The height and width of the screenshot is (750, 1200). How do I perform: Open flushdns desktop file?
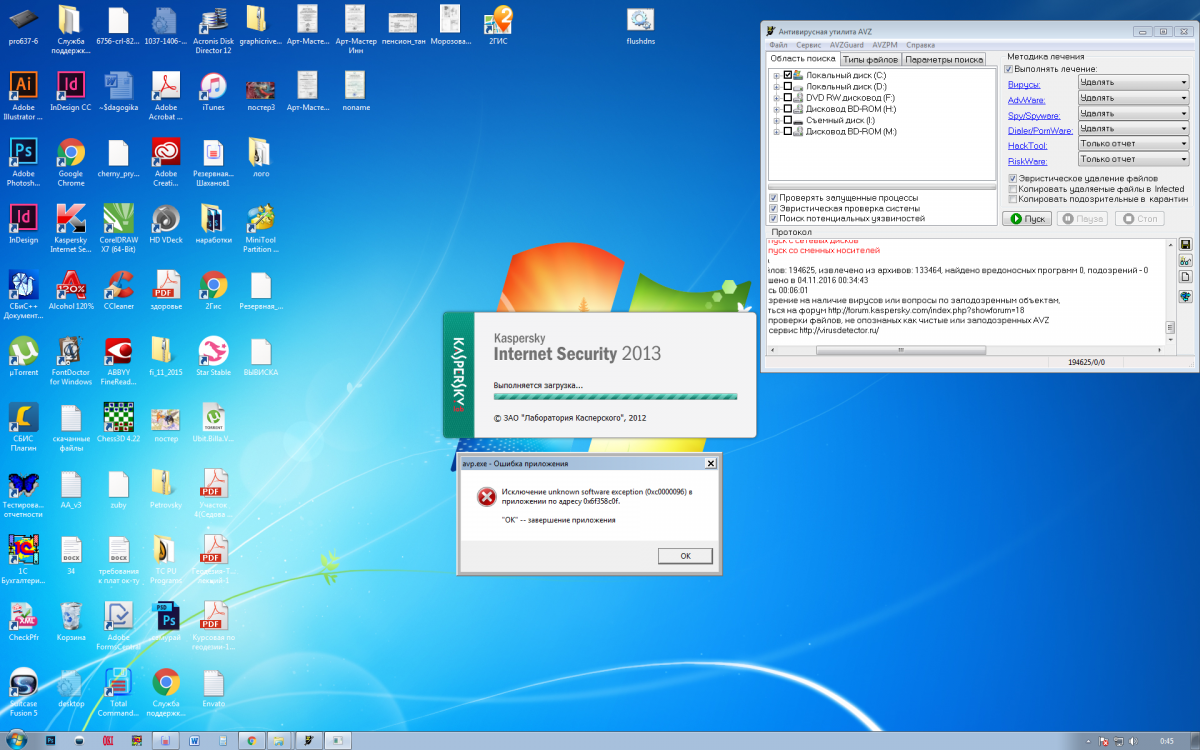(x=640, y=25)
